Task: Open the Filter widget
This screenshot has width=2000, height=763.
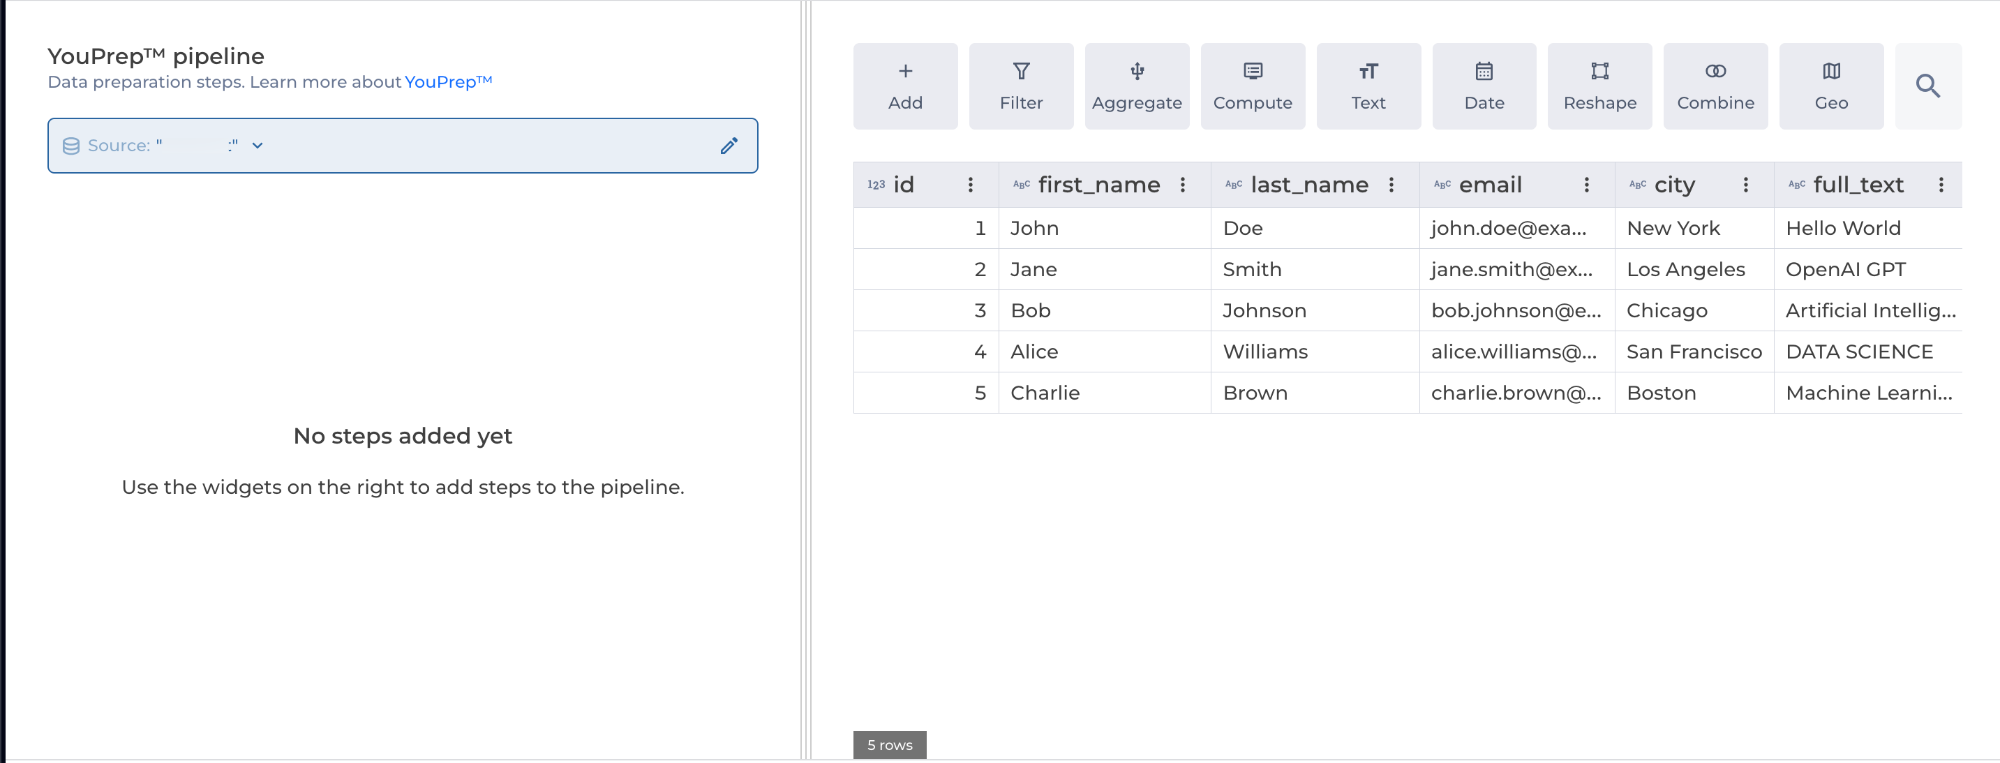Action: coord(1021,86)
